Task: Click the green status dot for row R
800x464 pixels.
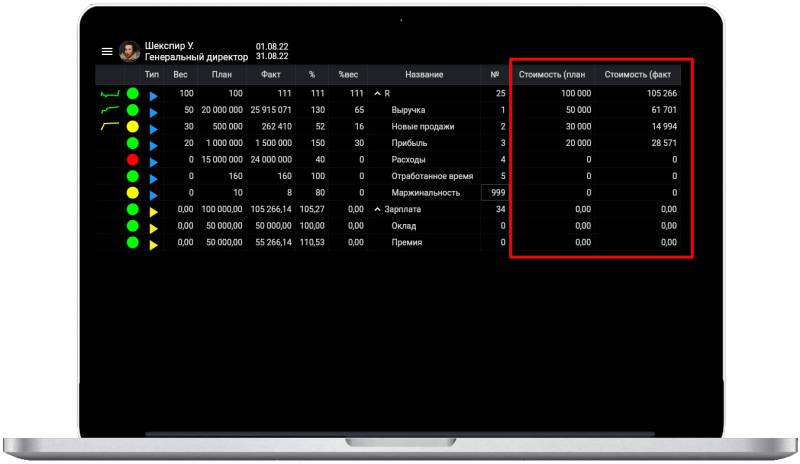Action: tap(133, 93)
